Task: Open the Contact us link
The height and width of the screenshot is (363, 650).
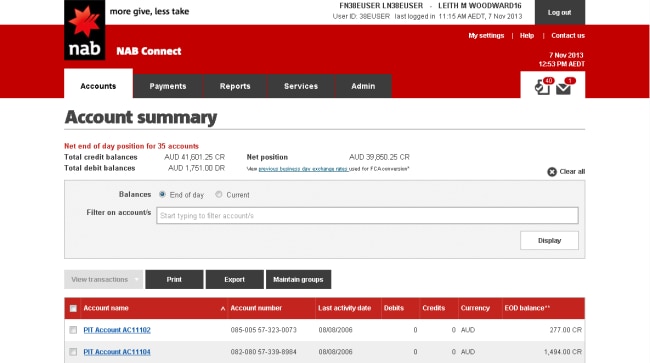Action: click(x=568, y=36)
